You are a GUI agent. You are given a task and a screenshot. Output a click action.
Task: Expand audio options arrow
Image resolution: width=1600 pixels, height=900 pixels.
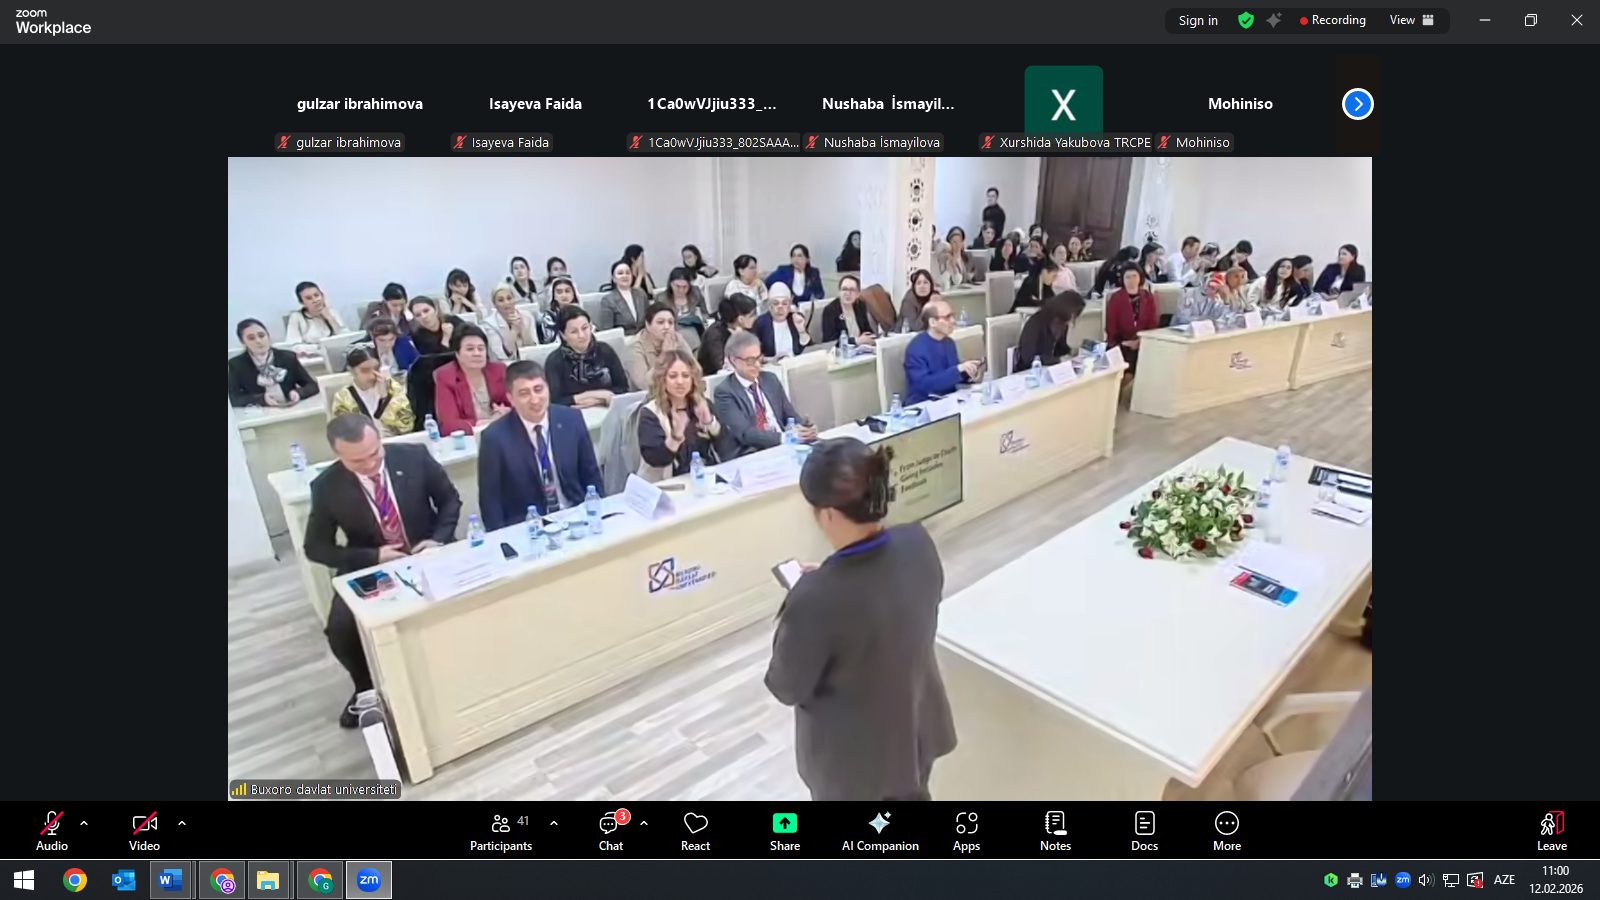pyautogui.click(x=84, y=823)
